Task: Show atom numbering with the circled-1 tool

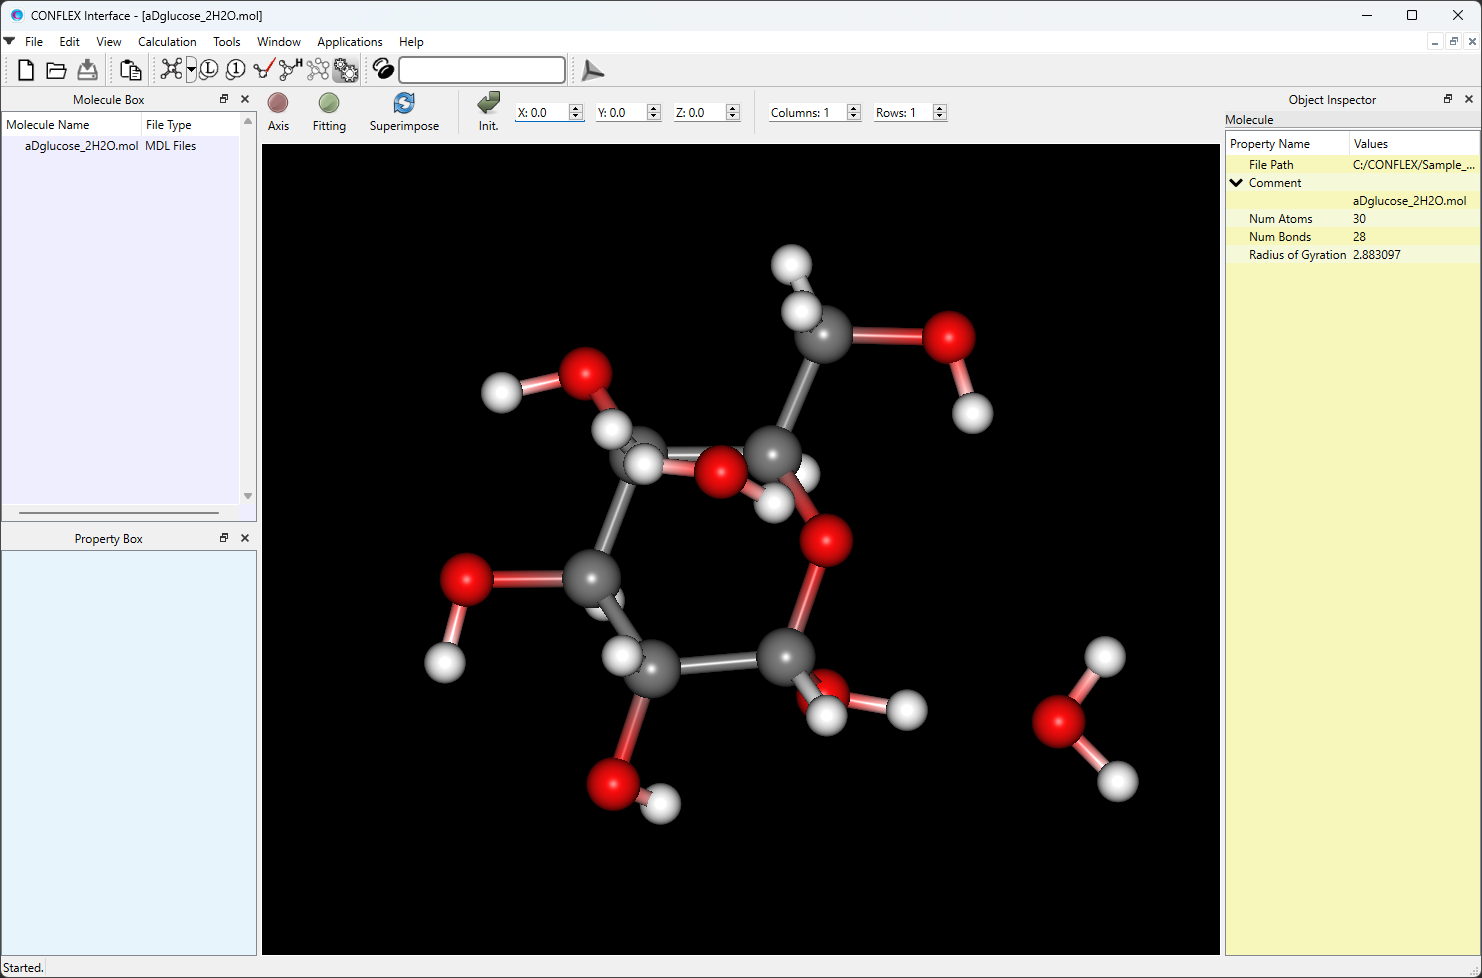Action: (235, 69)
